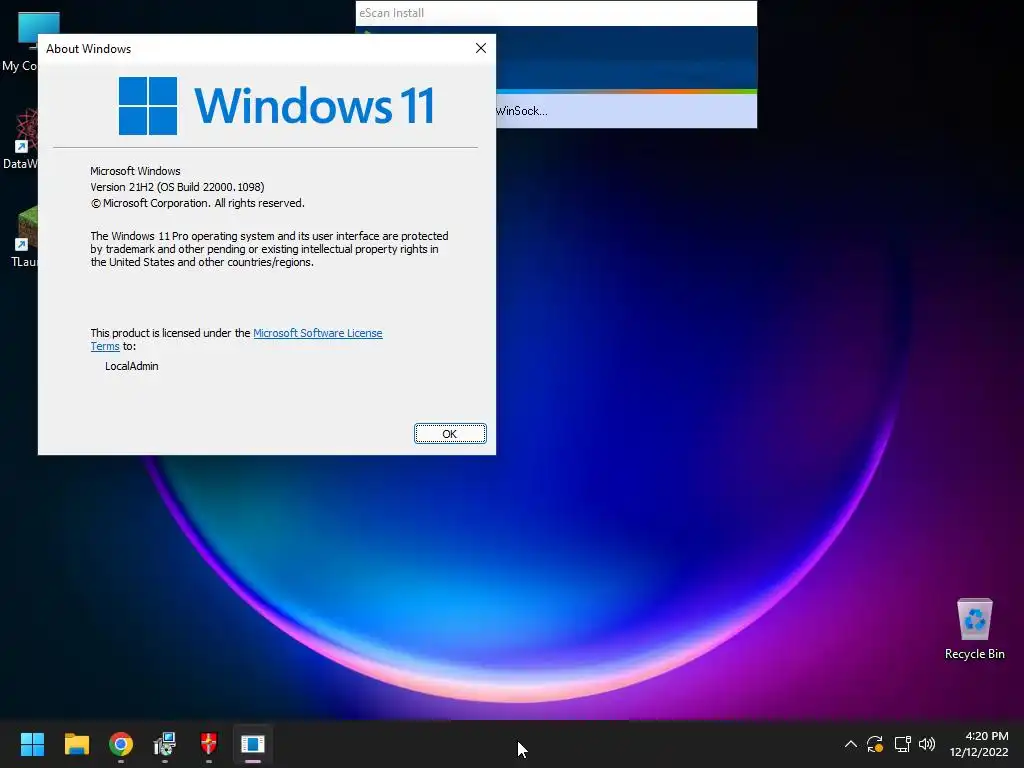Open the Microsoft Software License Terms link
The height and width of the screenshot is (768, 1024).
(x=236, y=340)
